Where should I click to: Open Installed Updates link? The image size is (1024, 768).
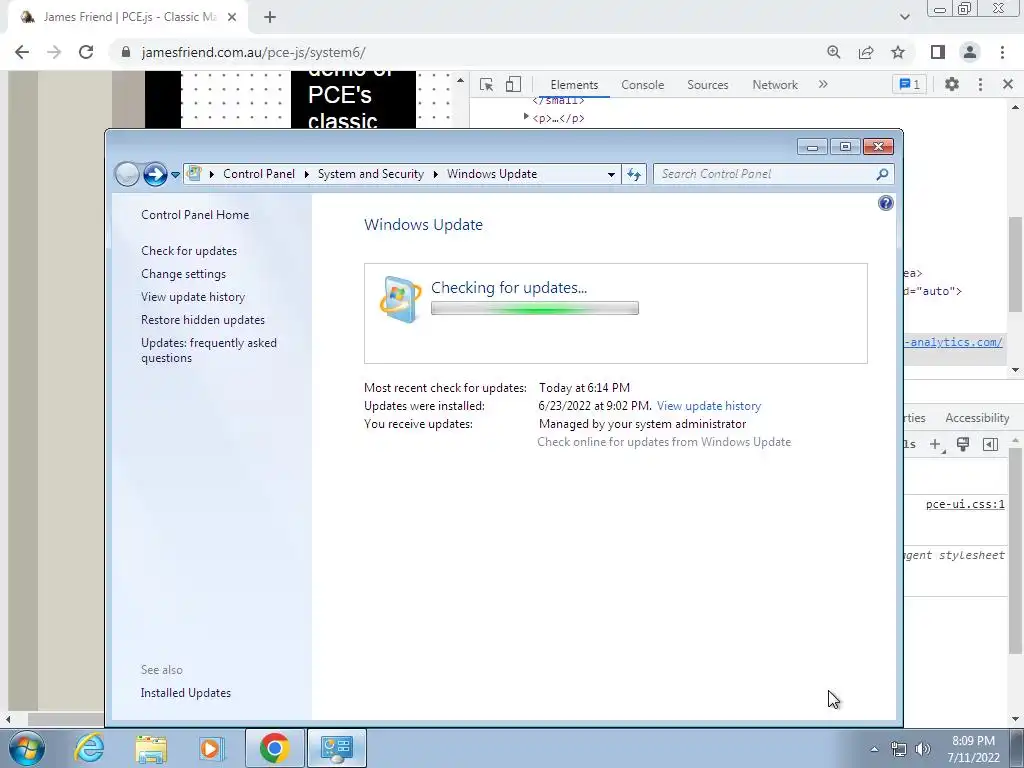coord(185,693)
